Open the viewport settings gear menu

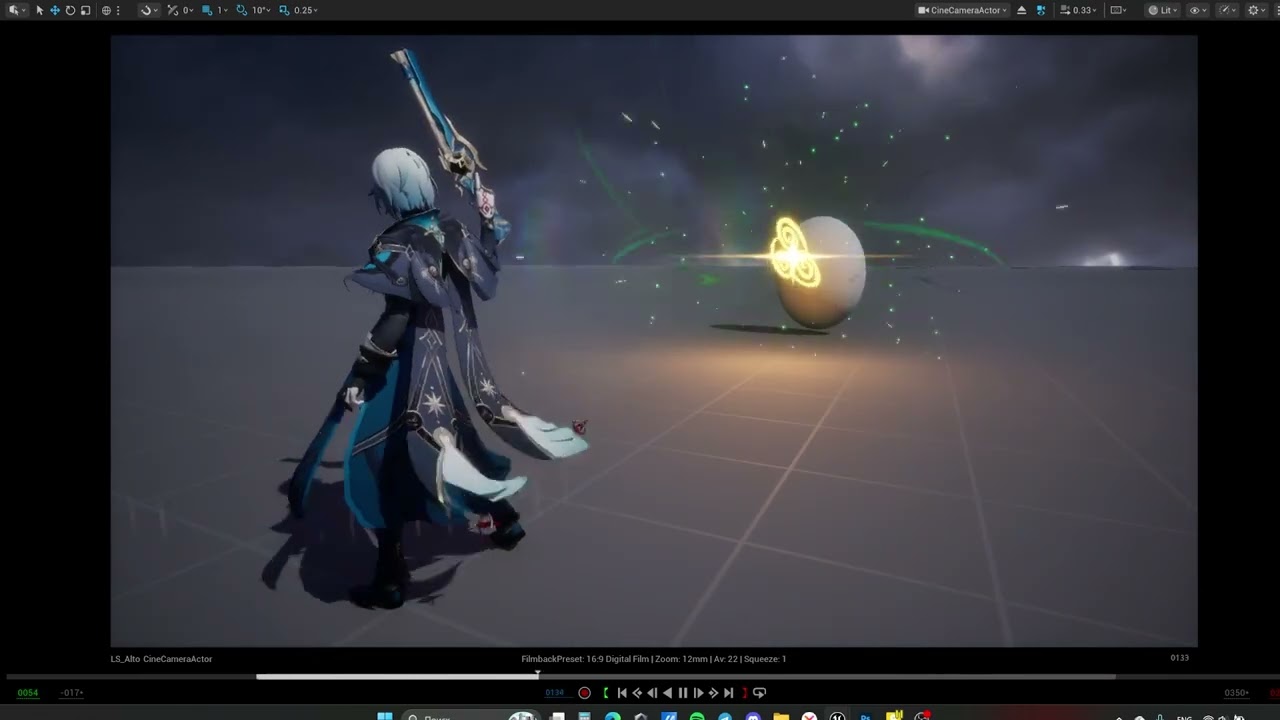1257,10
